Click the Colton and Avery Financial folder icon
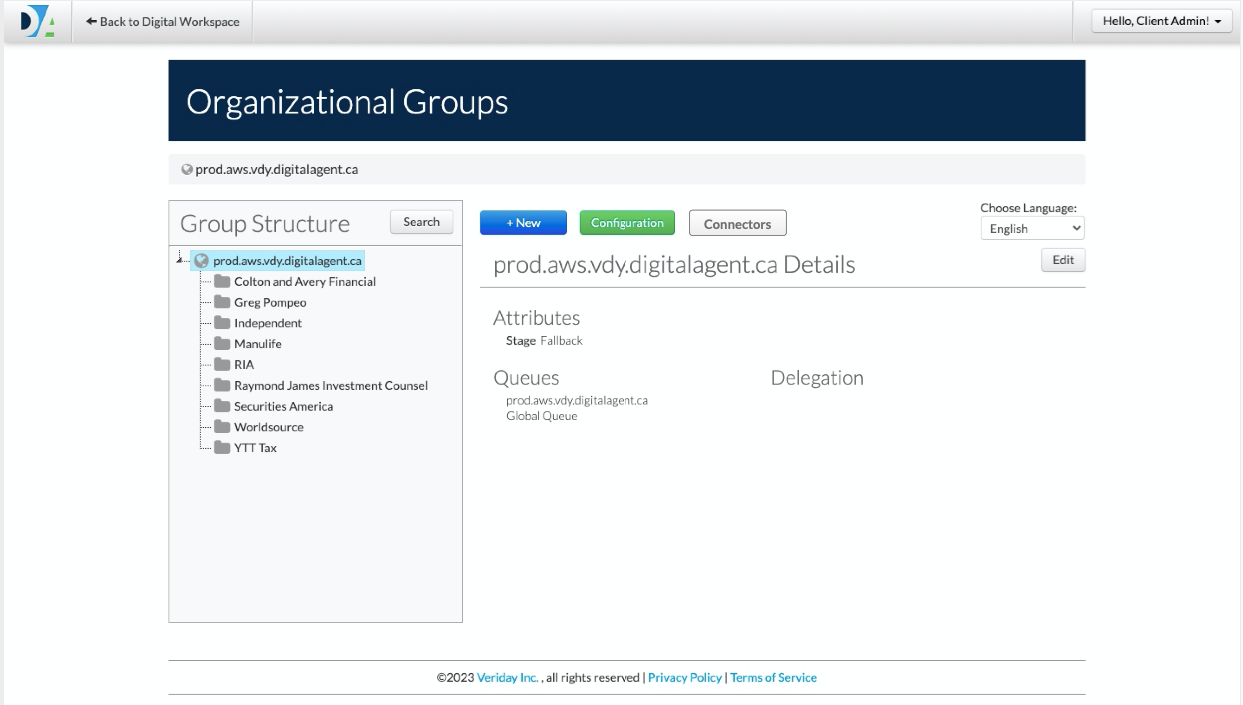This screenshot has height=705, width=1243. click(x=222, y=282)
